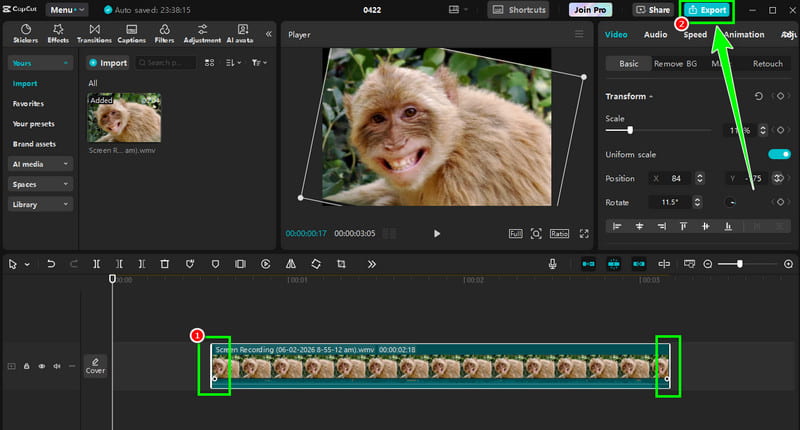Click the Import button
Viewport: 800px width, 430px height.
click(108, 63)
